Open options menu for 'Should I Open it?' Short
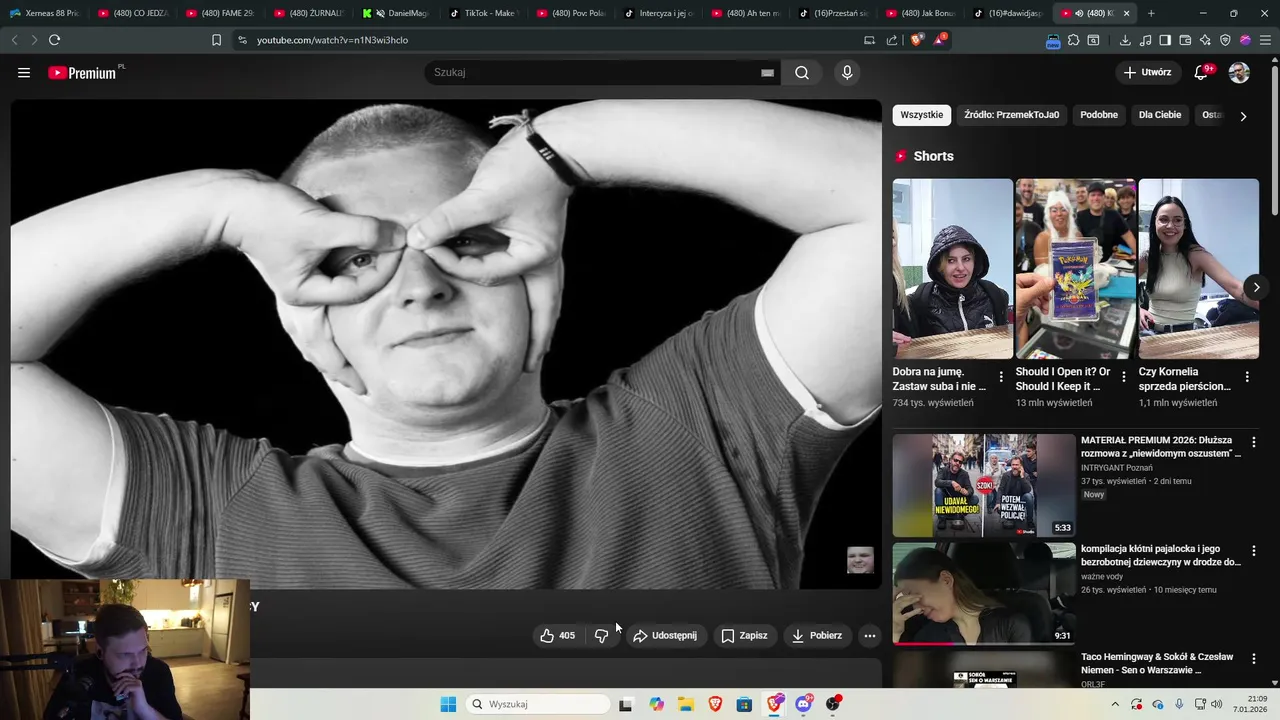This screenshot has height=720, width=1280. point(1124,377)
